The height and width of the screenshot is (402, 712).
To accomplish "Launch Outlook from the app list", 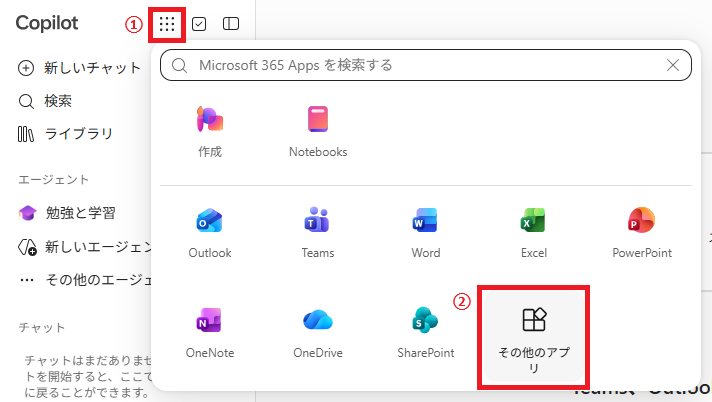I will tap(210, 232).
